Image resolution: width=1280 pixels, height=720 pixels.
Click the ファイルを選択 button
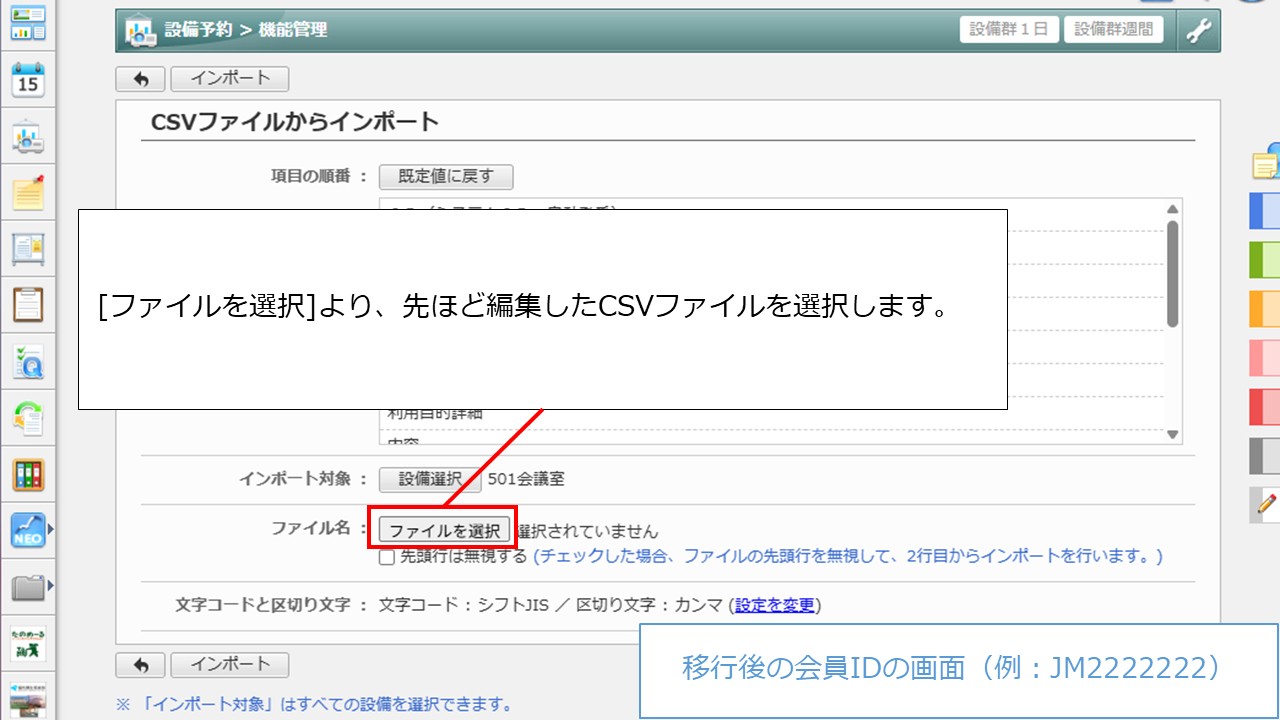(444, 530)
